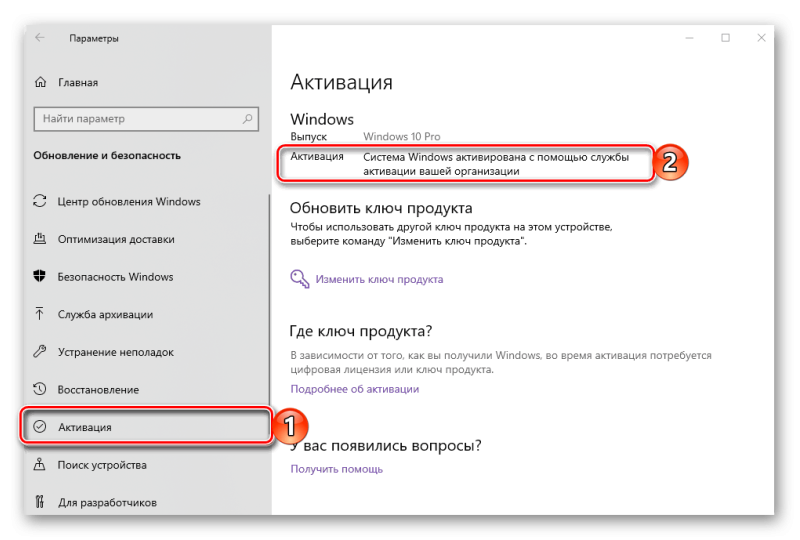The image size is (800, 540).
Task: Click the Windows 10 Pro edition text
Action: click(402, 136)
